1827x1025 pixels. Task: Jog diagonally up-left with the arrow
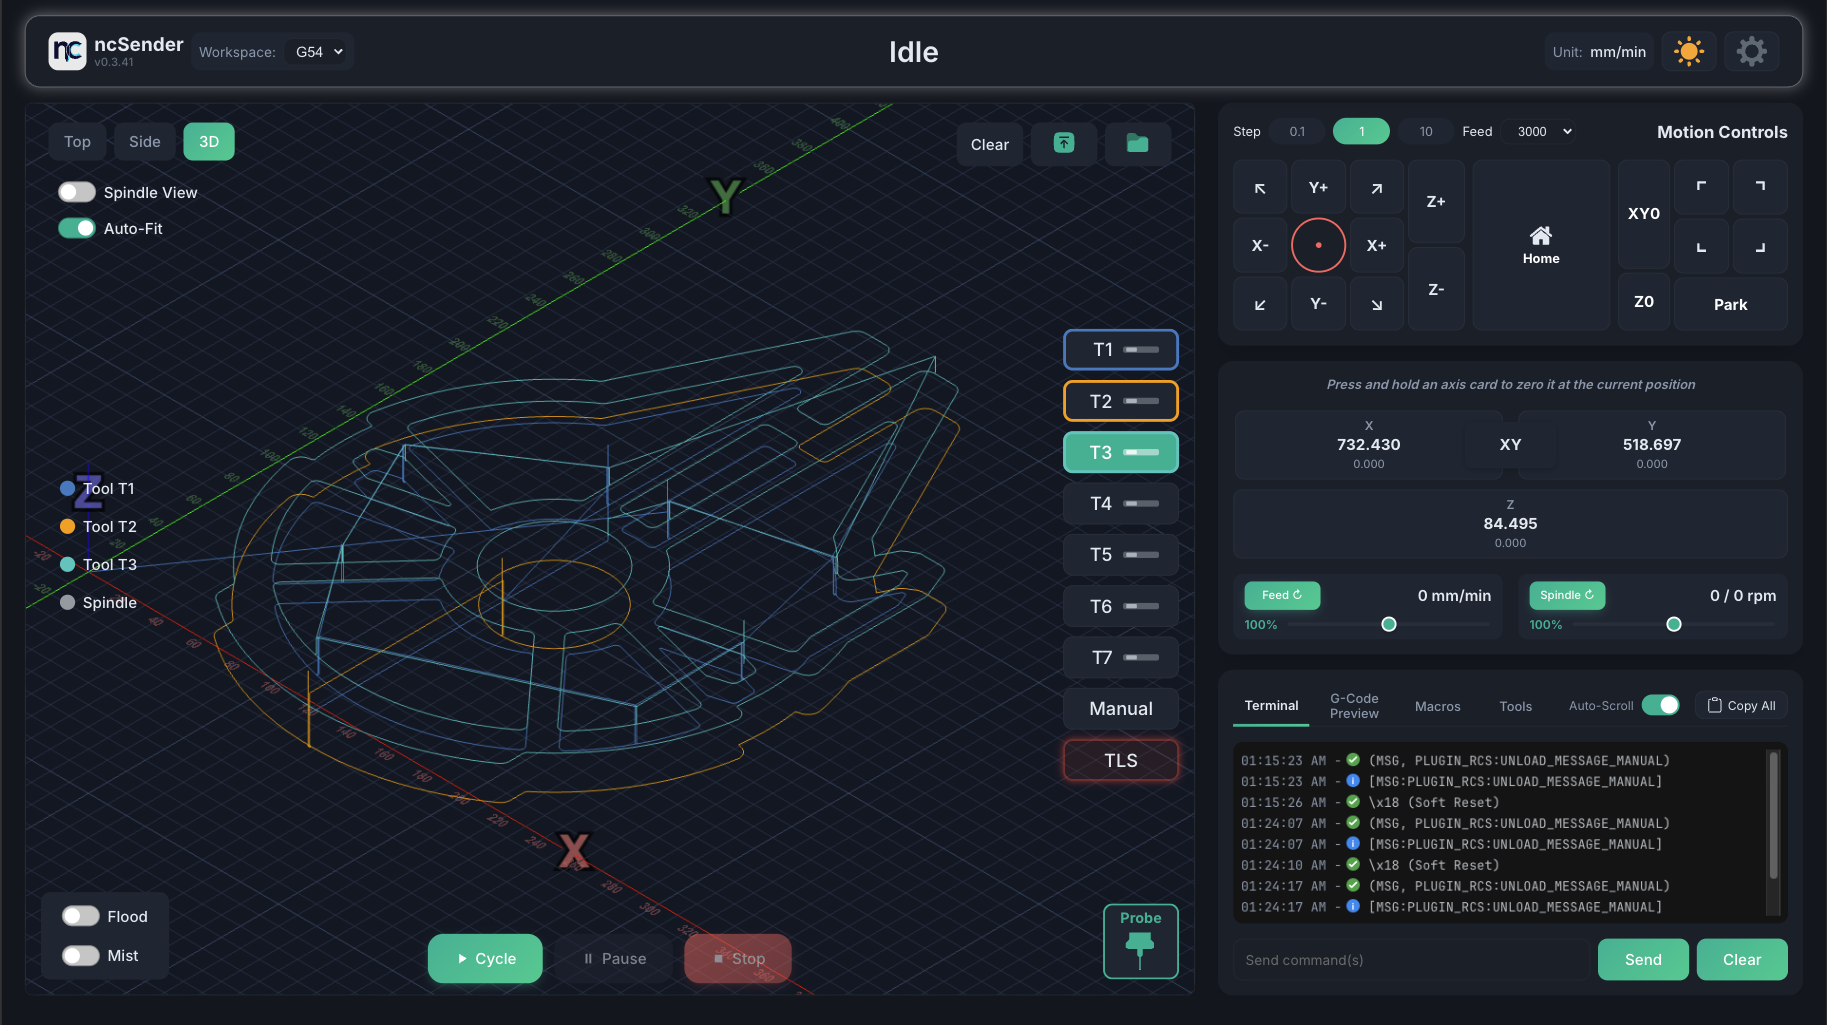[1260, 188]
